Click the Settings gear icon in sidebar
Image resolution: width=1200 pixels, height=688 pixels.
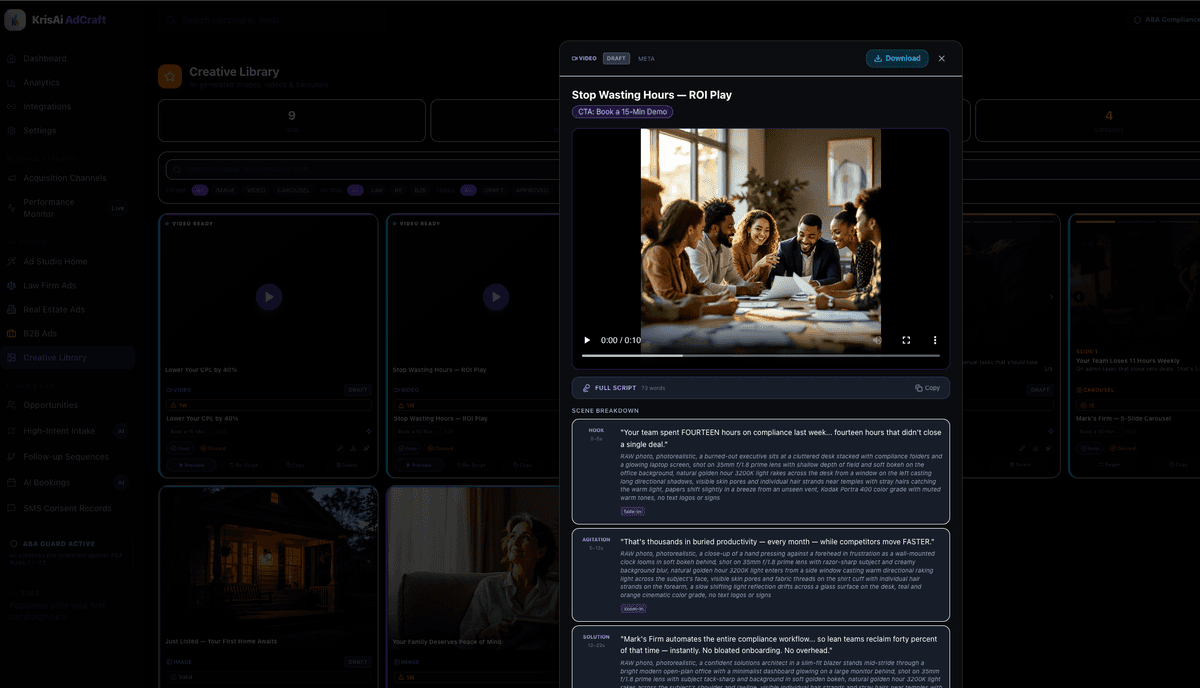[12, 131]
